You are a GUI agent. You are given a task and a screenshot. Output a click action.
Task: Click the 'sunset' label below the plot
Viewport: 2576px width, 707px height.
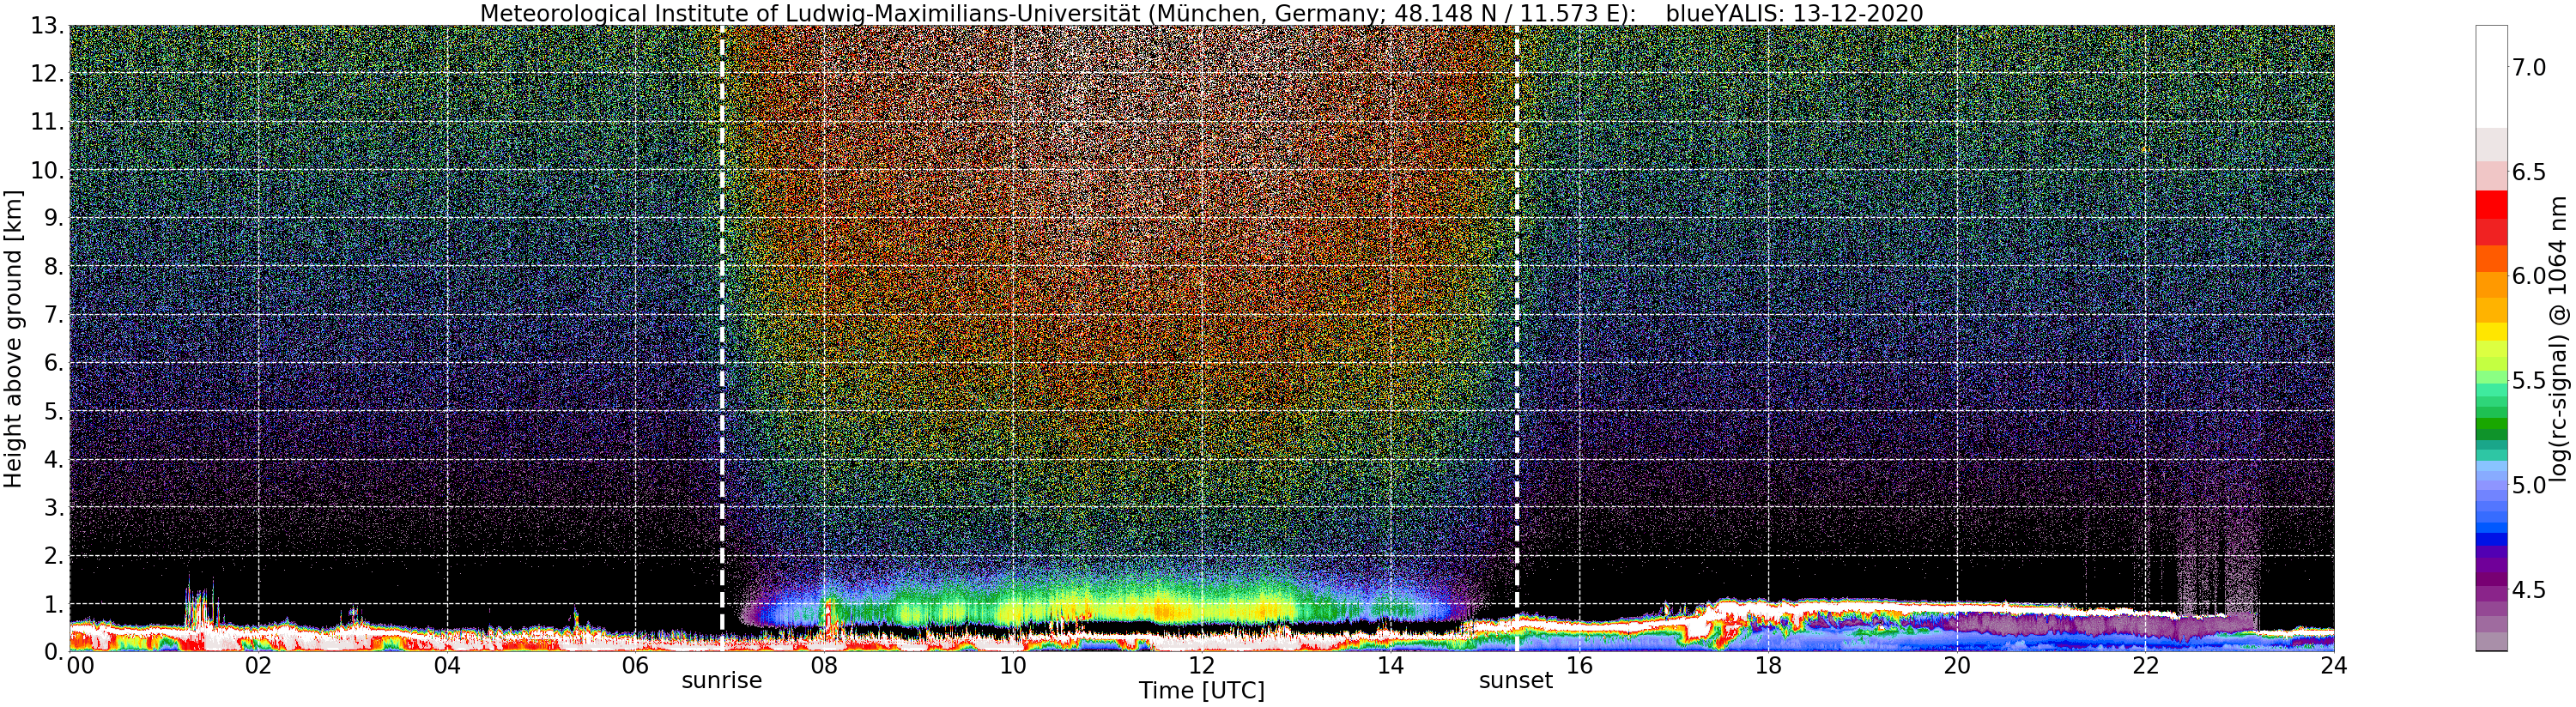(x=1516, y=681)
